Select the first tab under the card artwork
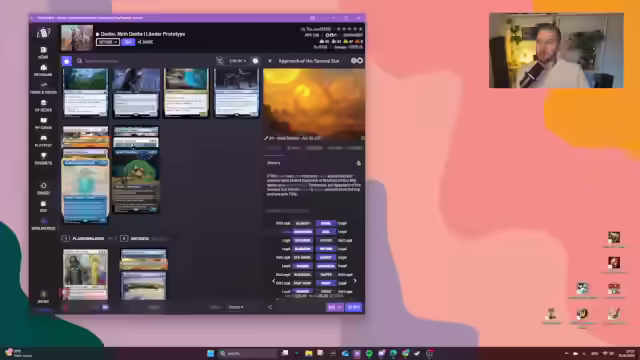This screenshot has width=640, height=360. pyautogui.click(x=274, y=148)
